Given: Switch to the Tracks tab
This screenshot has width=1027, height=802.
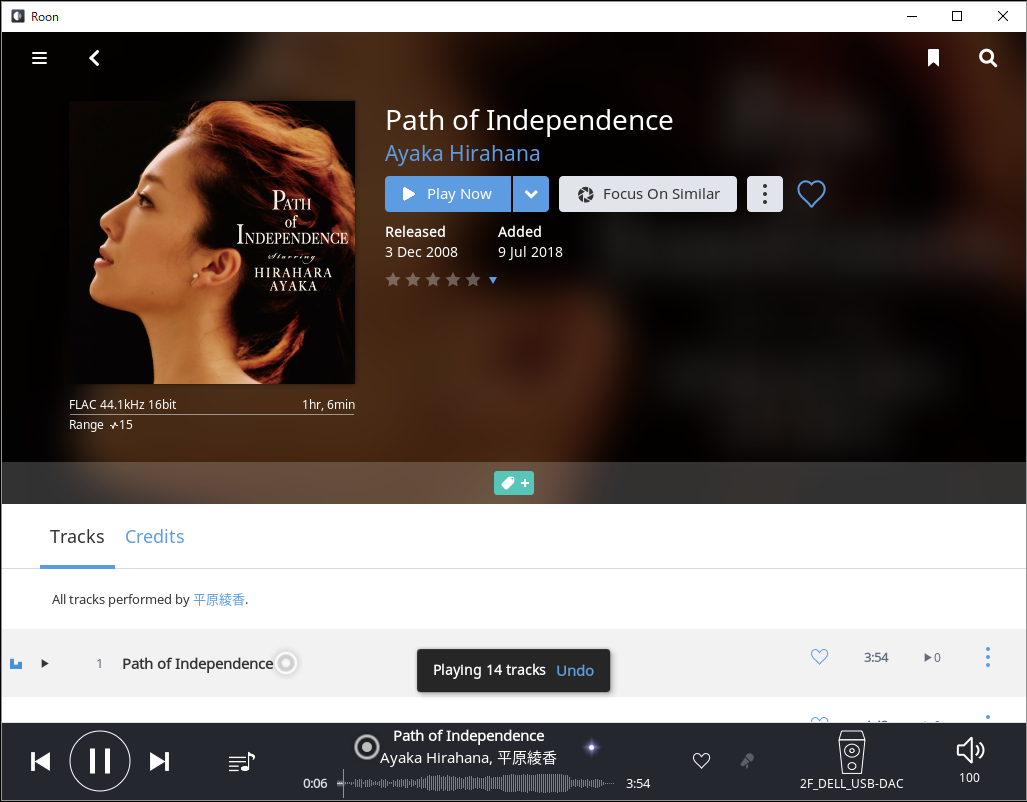Looking at the screenshot, I should tap(77, 537).
